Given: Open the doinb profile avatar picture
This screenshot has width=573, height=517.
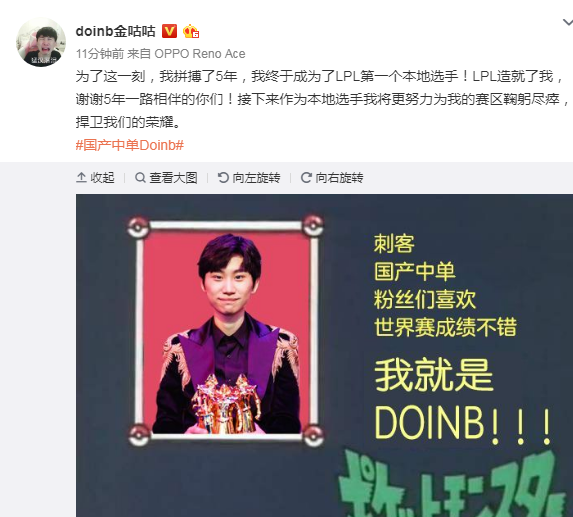Looking at the screenshot, I should click(41, 42).
